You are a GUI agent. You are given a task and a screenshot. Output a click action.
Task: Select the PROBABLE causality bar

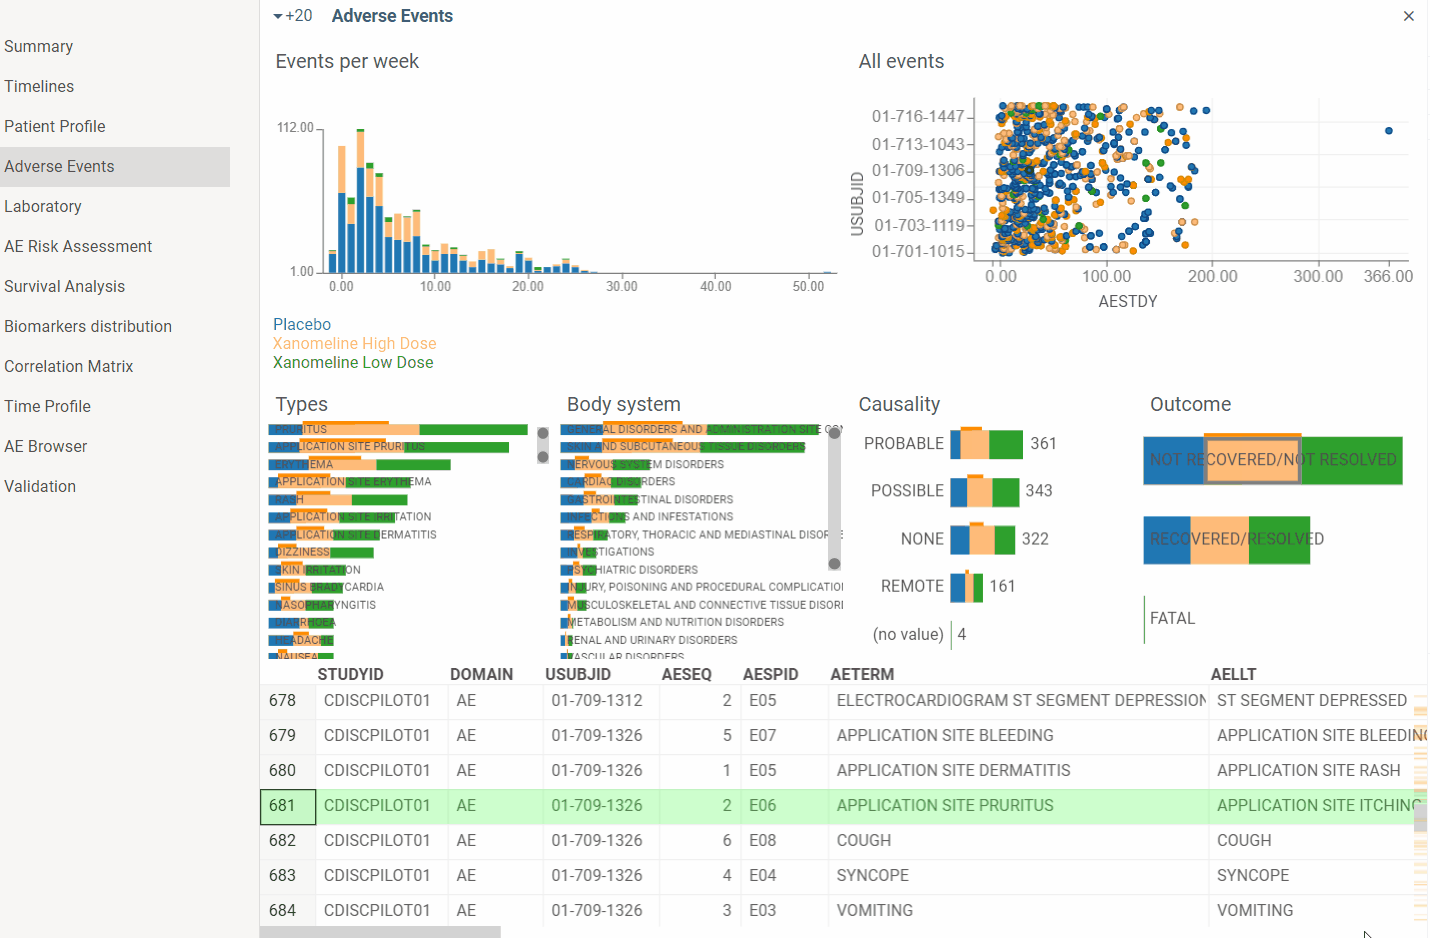pyautogui.click(x=986, y=443)
